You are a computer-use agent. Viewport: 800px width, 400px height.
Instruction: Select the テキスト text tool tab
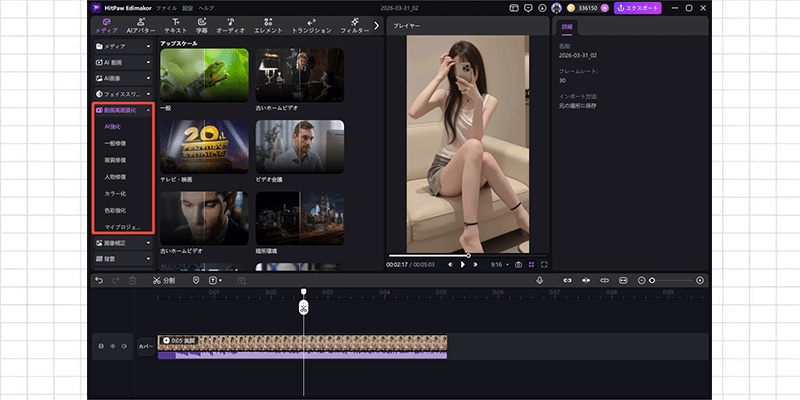(x=176, y=25)
